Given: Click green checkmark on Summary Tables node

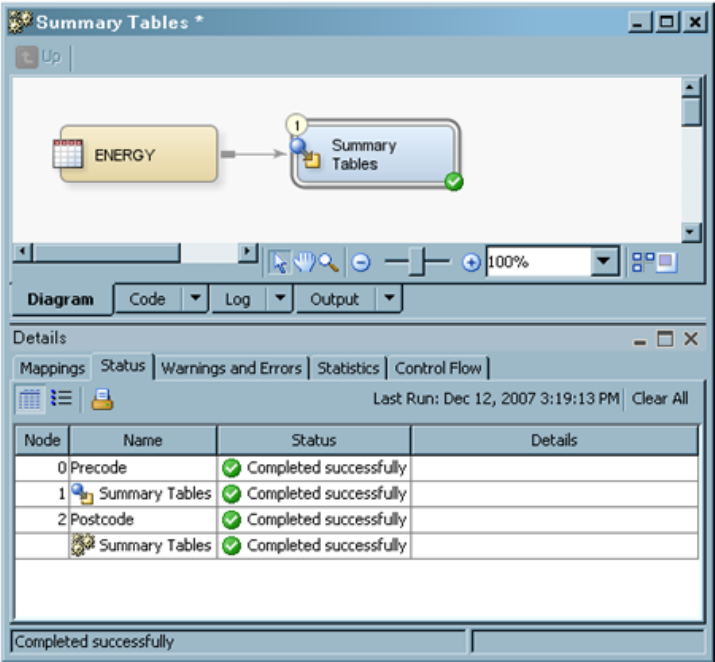Looking at the screenshot, I should tap(454, 182).
